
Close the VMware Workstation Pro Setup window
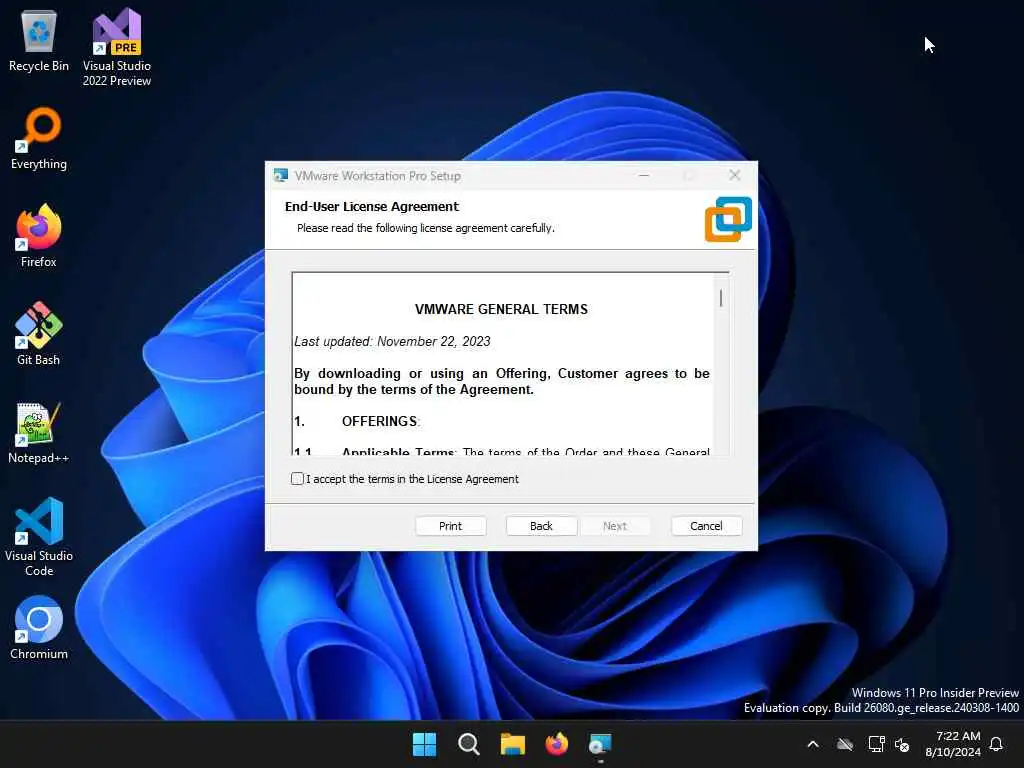coord(735,175)
